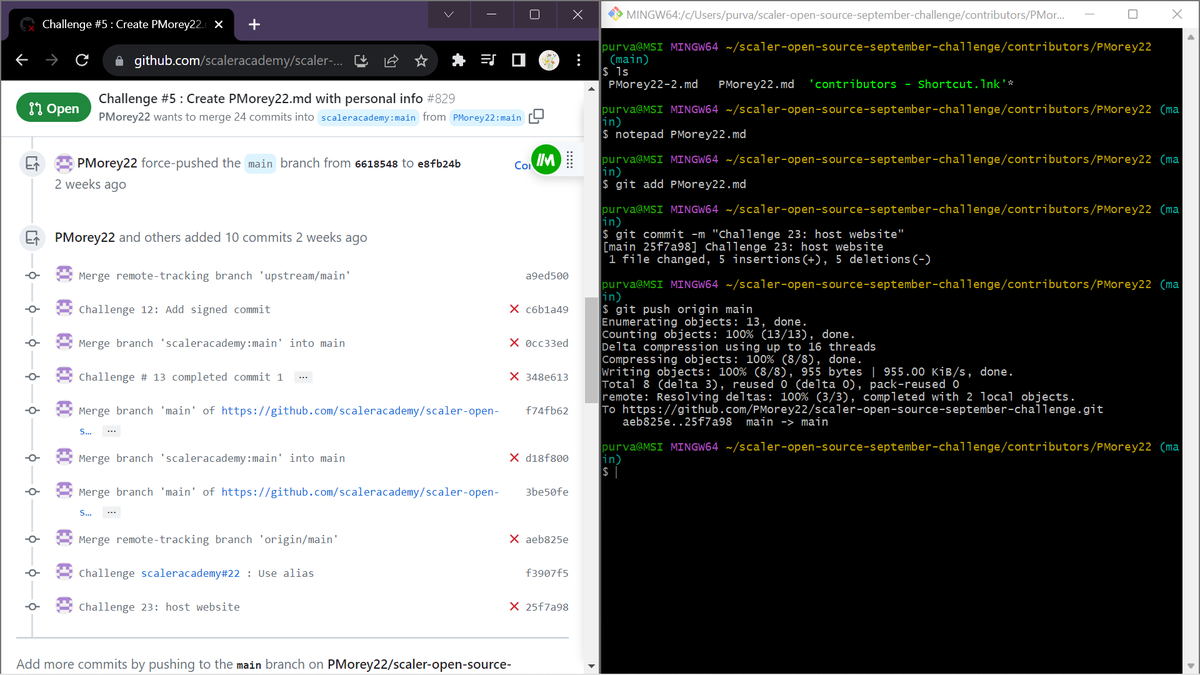Image resolution: width=1200 pixels, height=675 pixels.
Task: Open the PMorey22/scaler-open-source- repository link at bottom
Action: coord(421,664)
